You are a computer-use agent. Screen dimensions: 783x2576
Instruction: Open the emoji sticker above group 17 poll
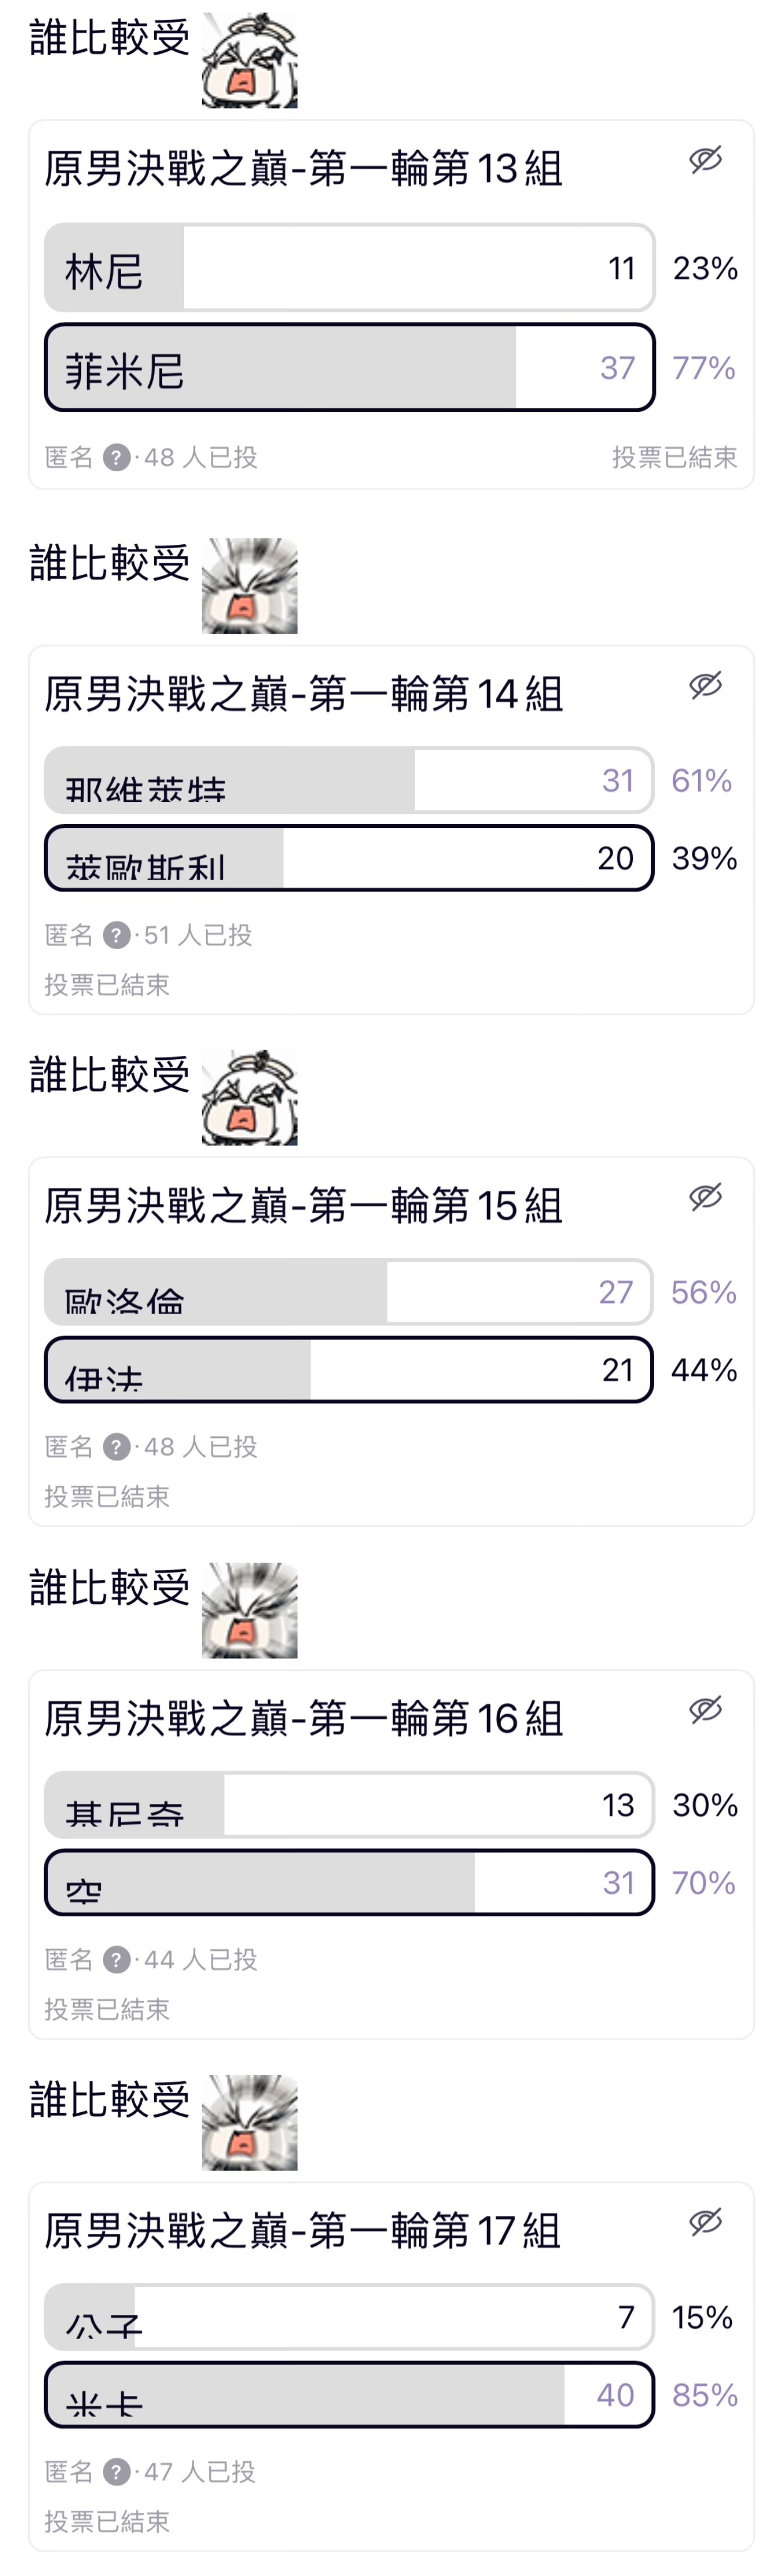[249, 2123]
